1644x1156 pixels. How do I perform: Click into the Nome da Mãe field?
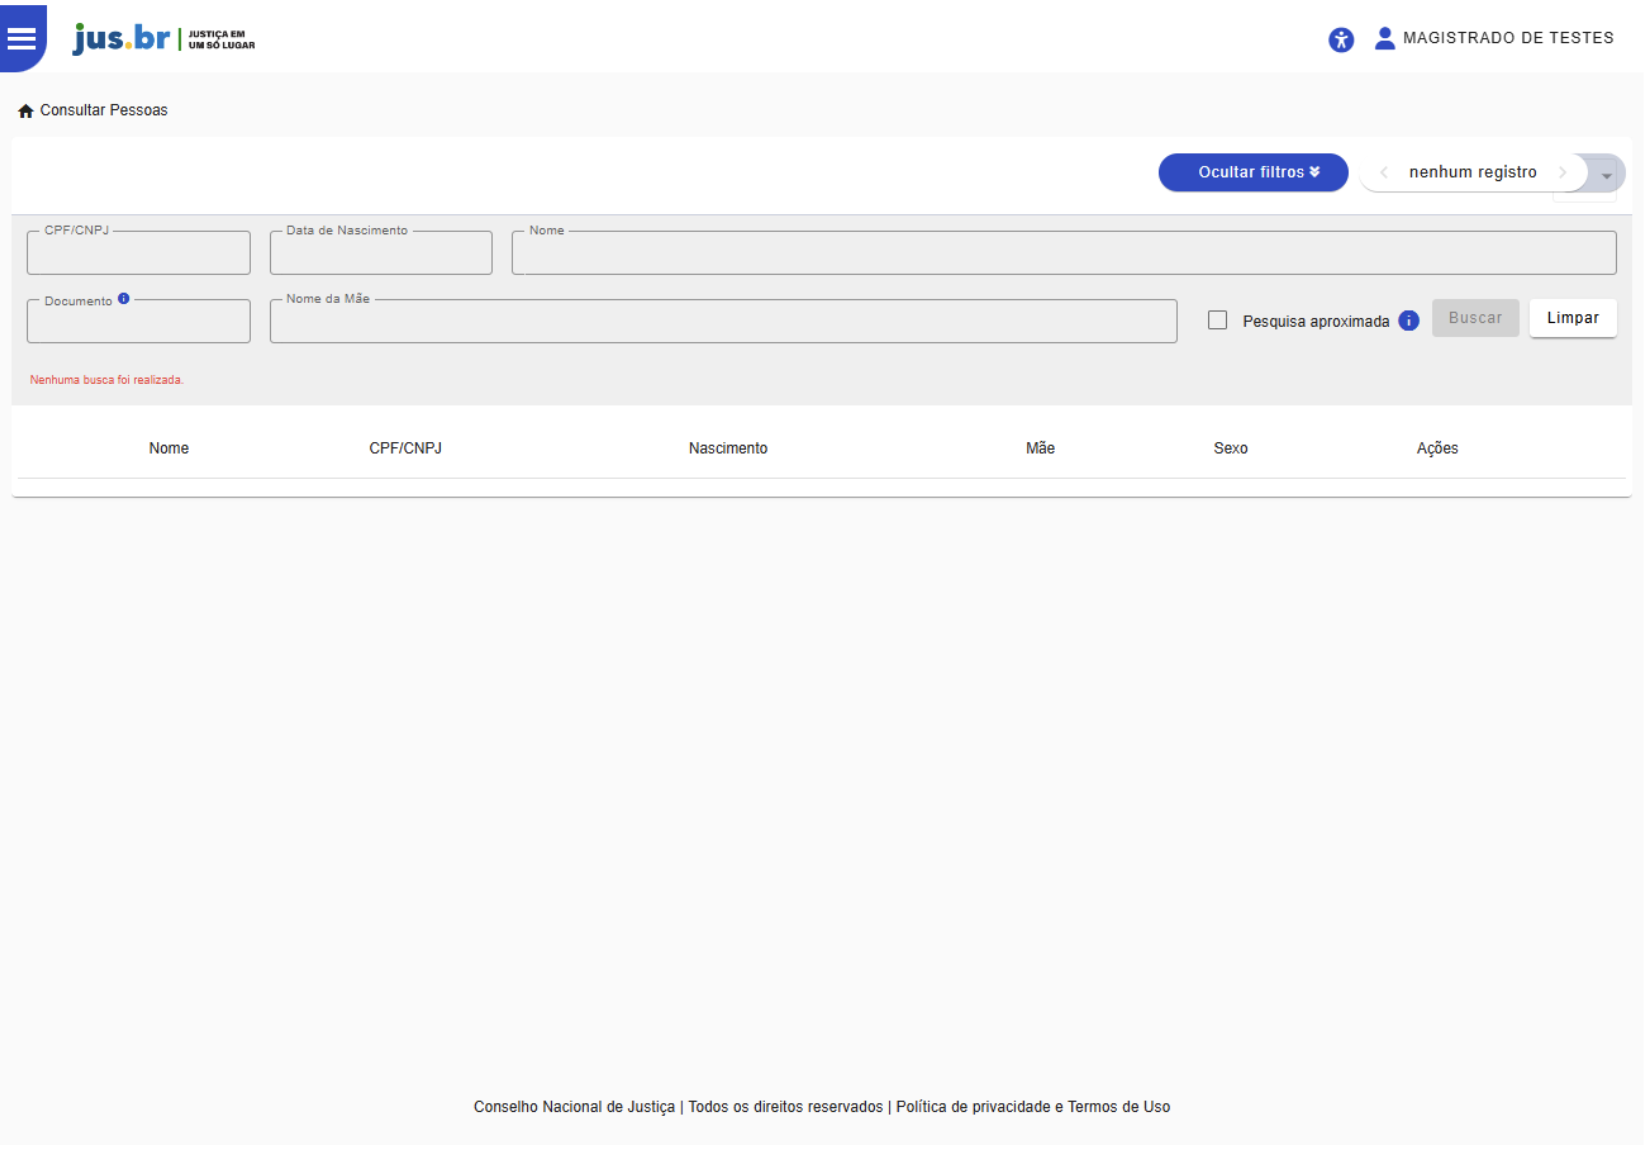(x=722, y=322)
